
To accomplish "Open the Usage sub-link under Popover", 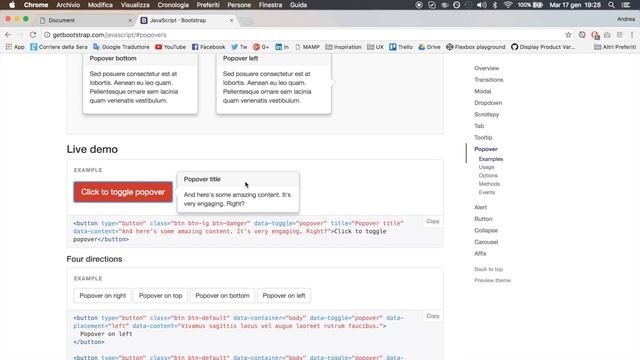I will (486, 167).
